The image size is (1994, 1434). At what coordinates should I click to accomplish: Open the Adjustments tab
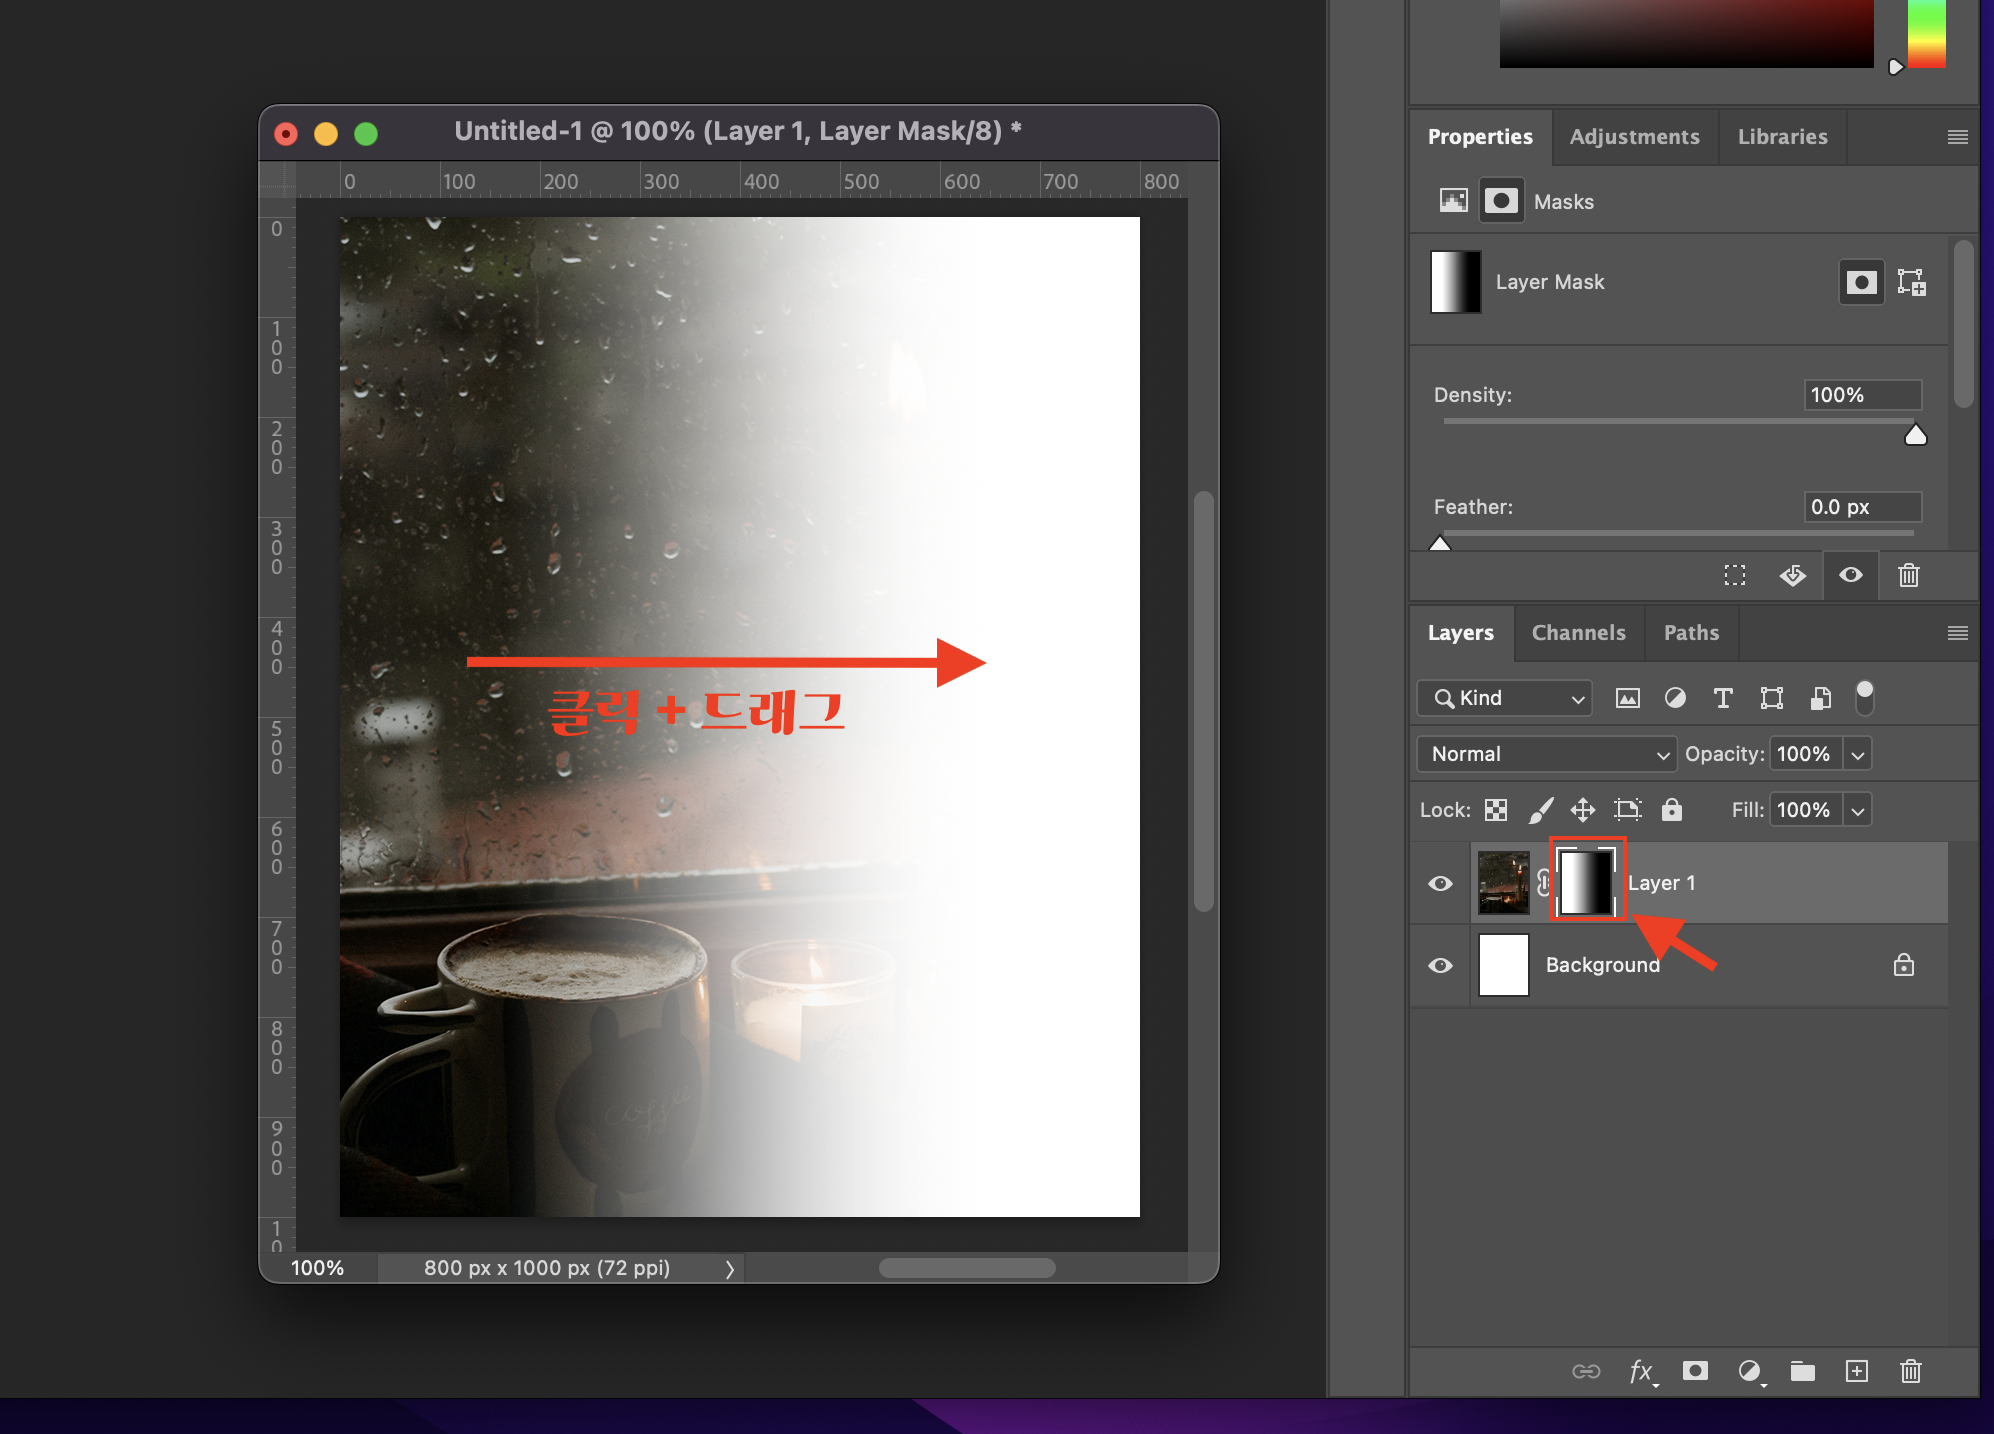tap(1634, 137)
